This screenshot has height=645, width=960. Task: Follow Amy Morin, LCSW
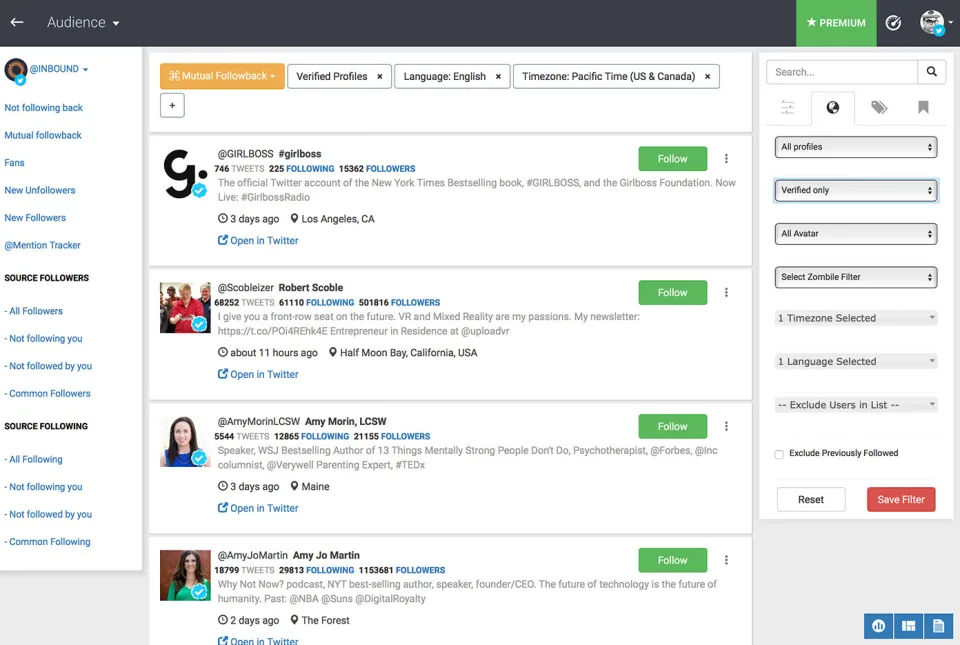tap(672, 427)
